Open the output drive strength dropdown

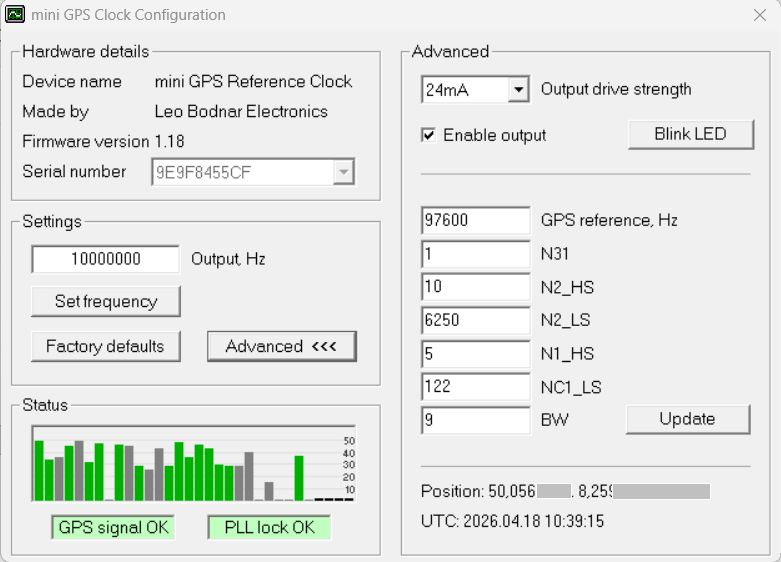coord(517,90)
